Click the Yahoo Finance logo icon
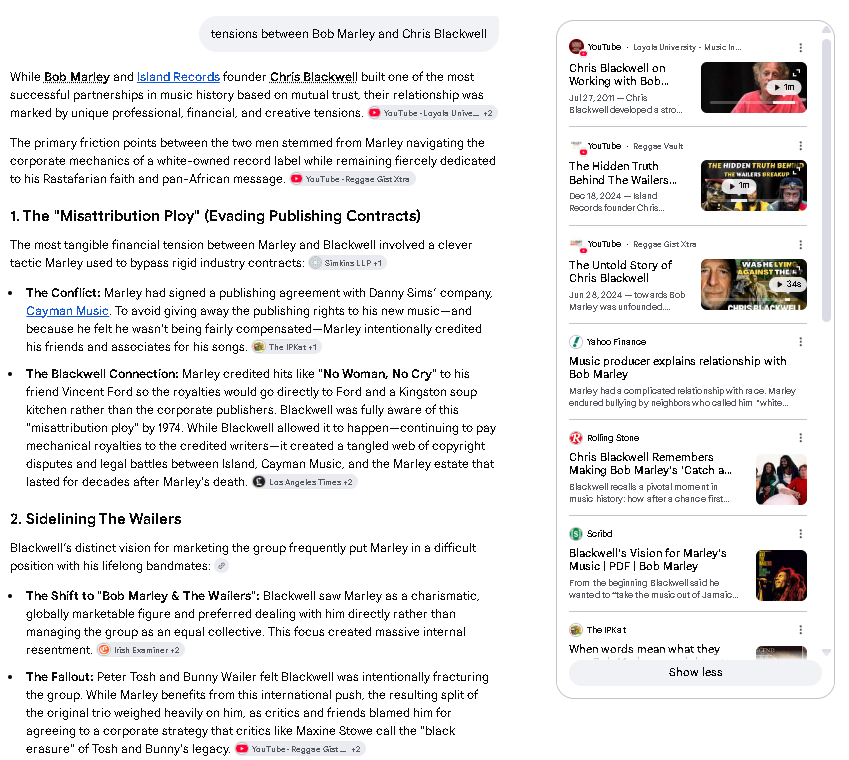 pos(576,342)
